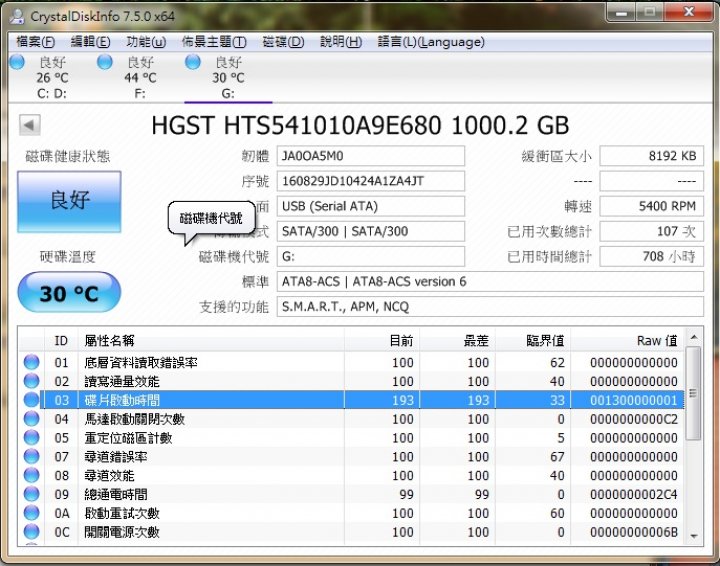Viewport: 720px width, 566px height.
Task: Click status orb icon of attribute 07
Action: (31, 456)
